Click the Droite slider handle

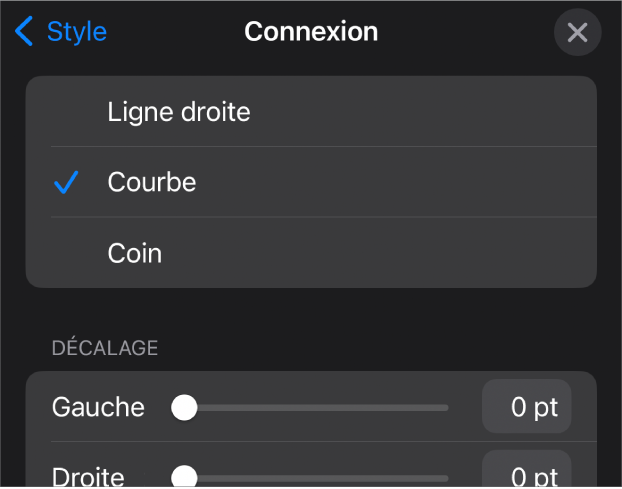184,477
